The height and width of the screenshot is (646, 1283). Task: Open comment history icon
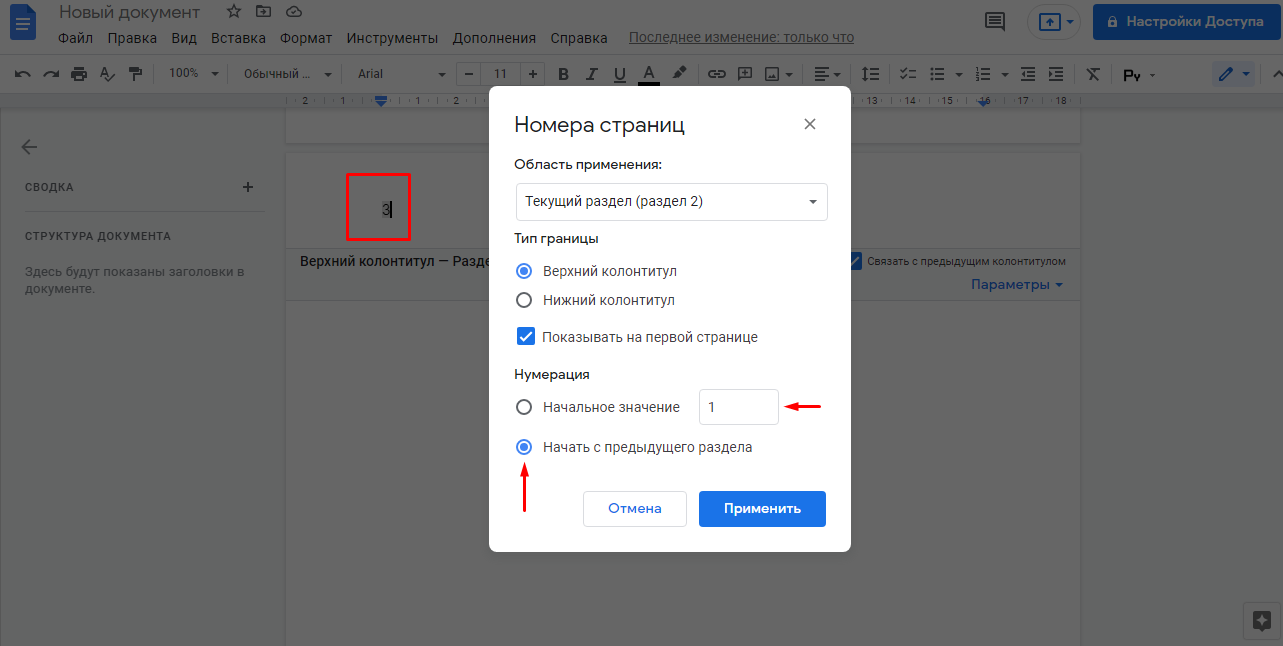994,21
